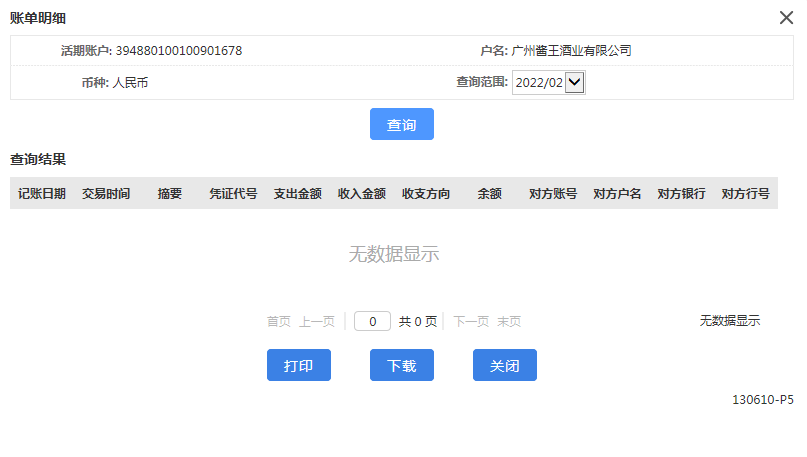Click the 对方账号 column header
807x457 pixels.
pos(553,194)
